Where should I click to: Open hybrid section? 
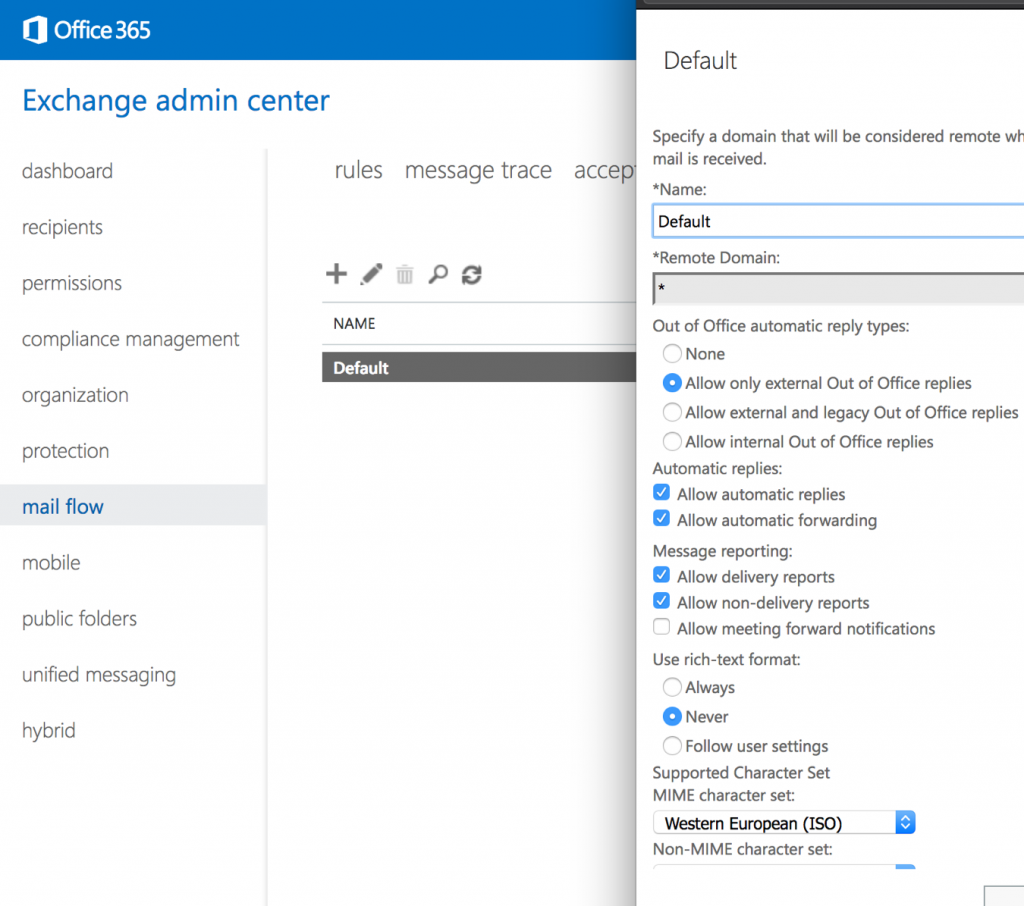(48, 730)
